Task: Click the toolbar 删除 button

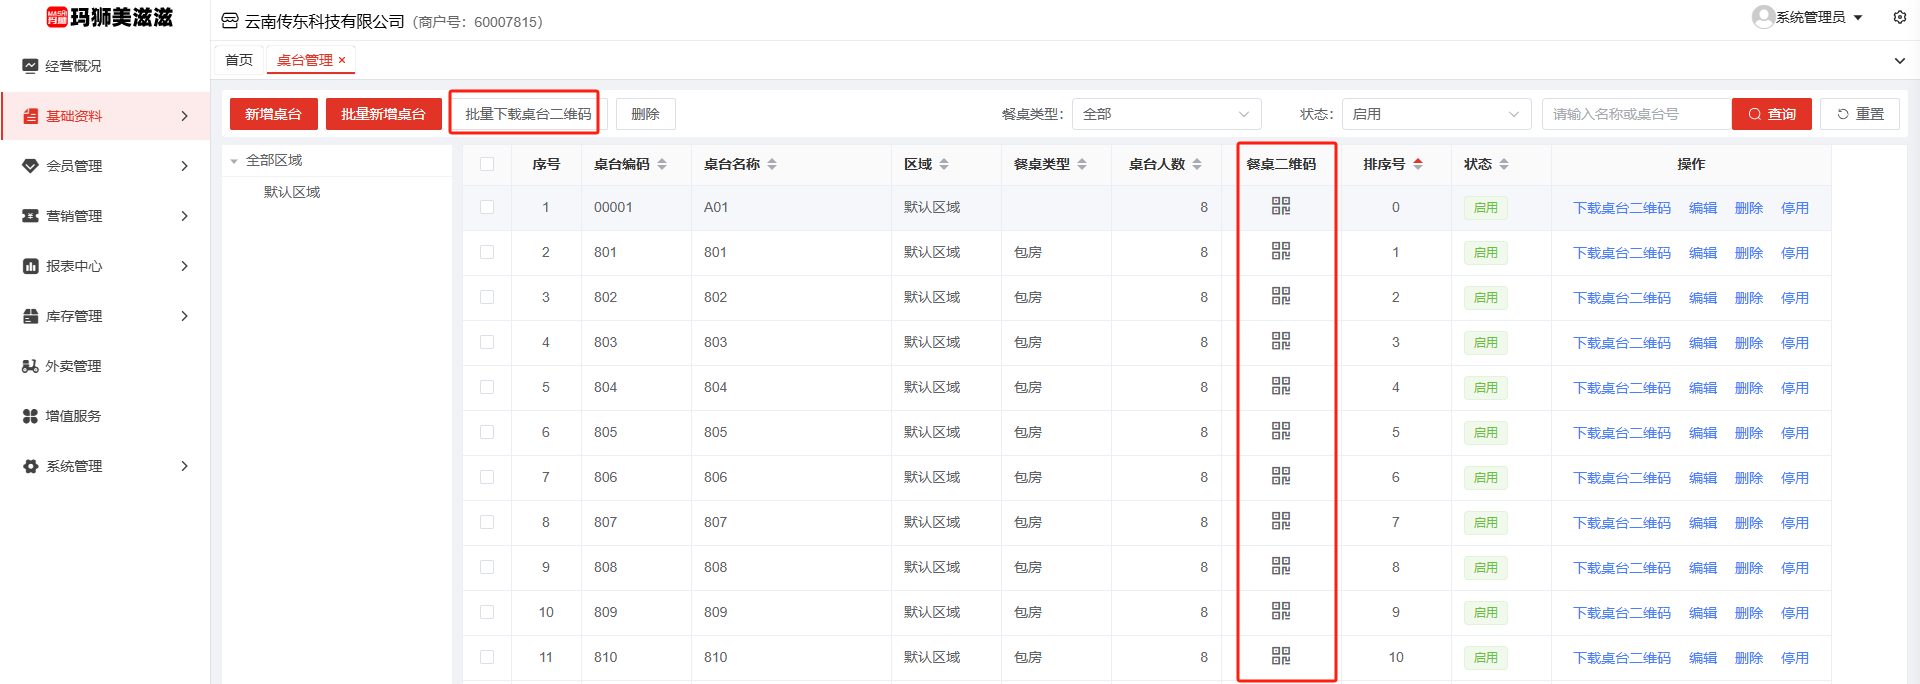Action: pyautogui.click(x=645, y=114)
